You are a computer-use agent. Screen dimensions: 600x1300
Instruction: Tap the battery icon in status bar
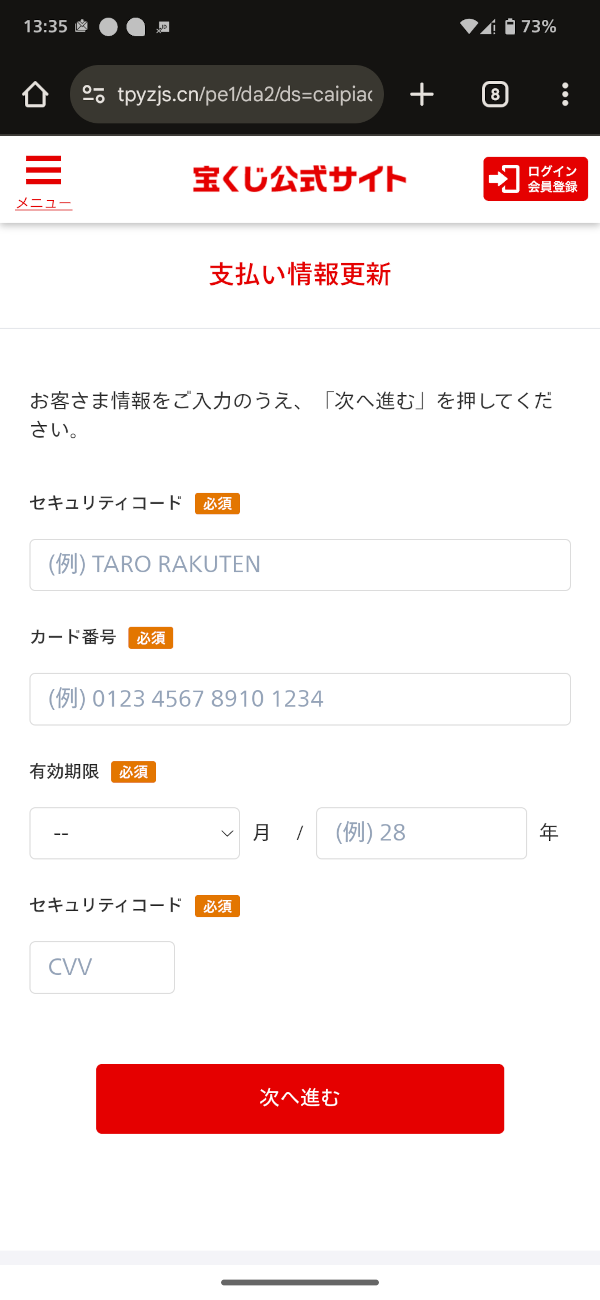click(x=510, y=27)
